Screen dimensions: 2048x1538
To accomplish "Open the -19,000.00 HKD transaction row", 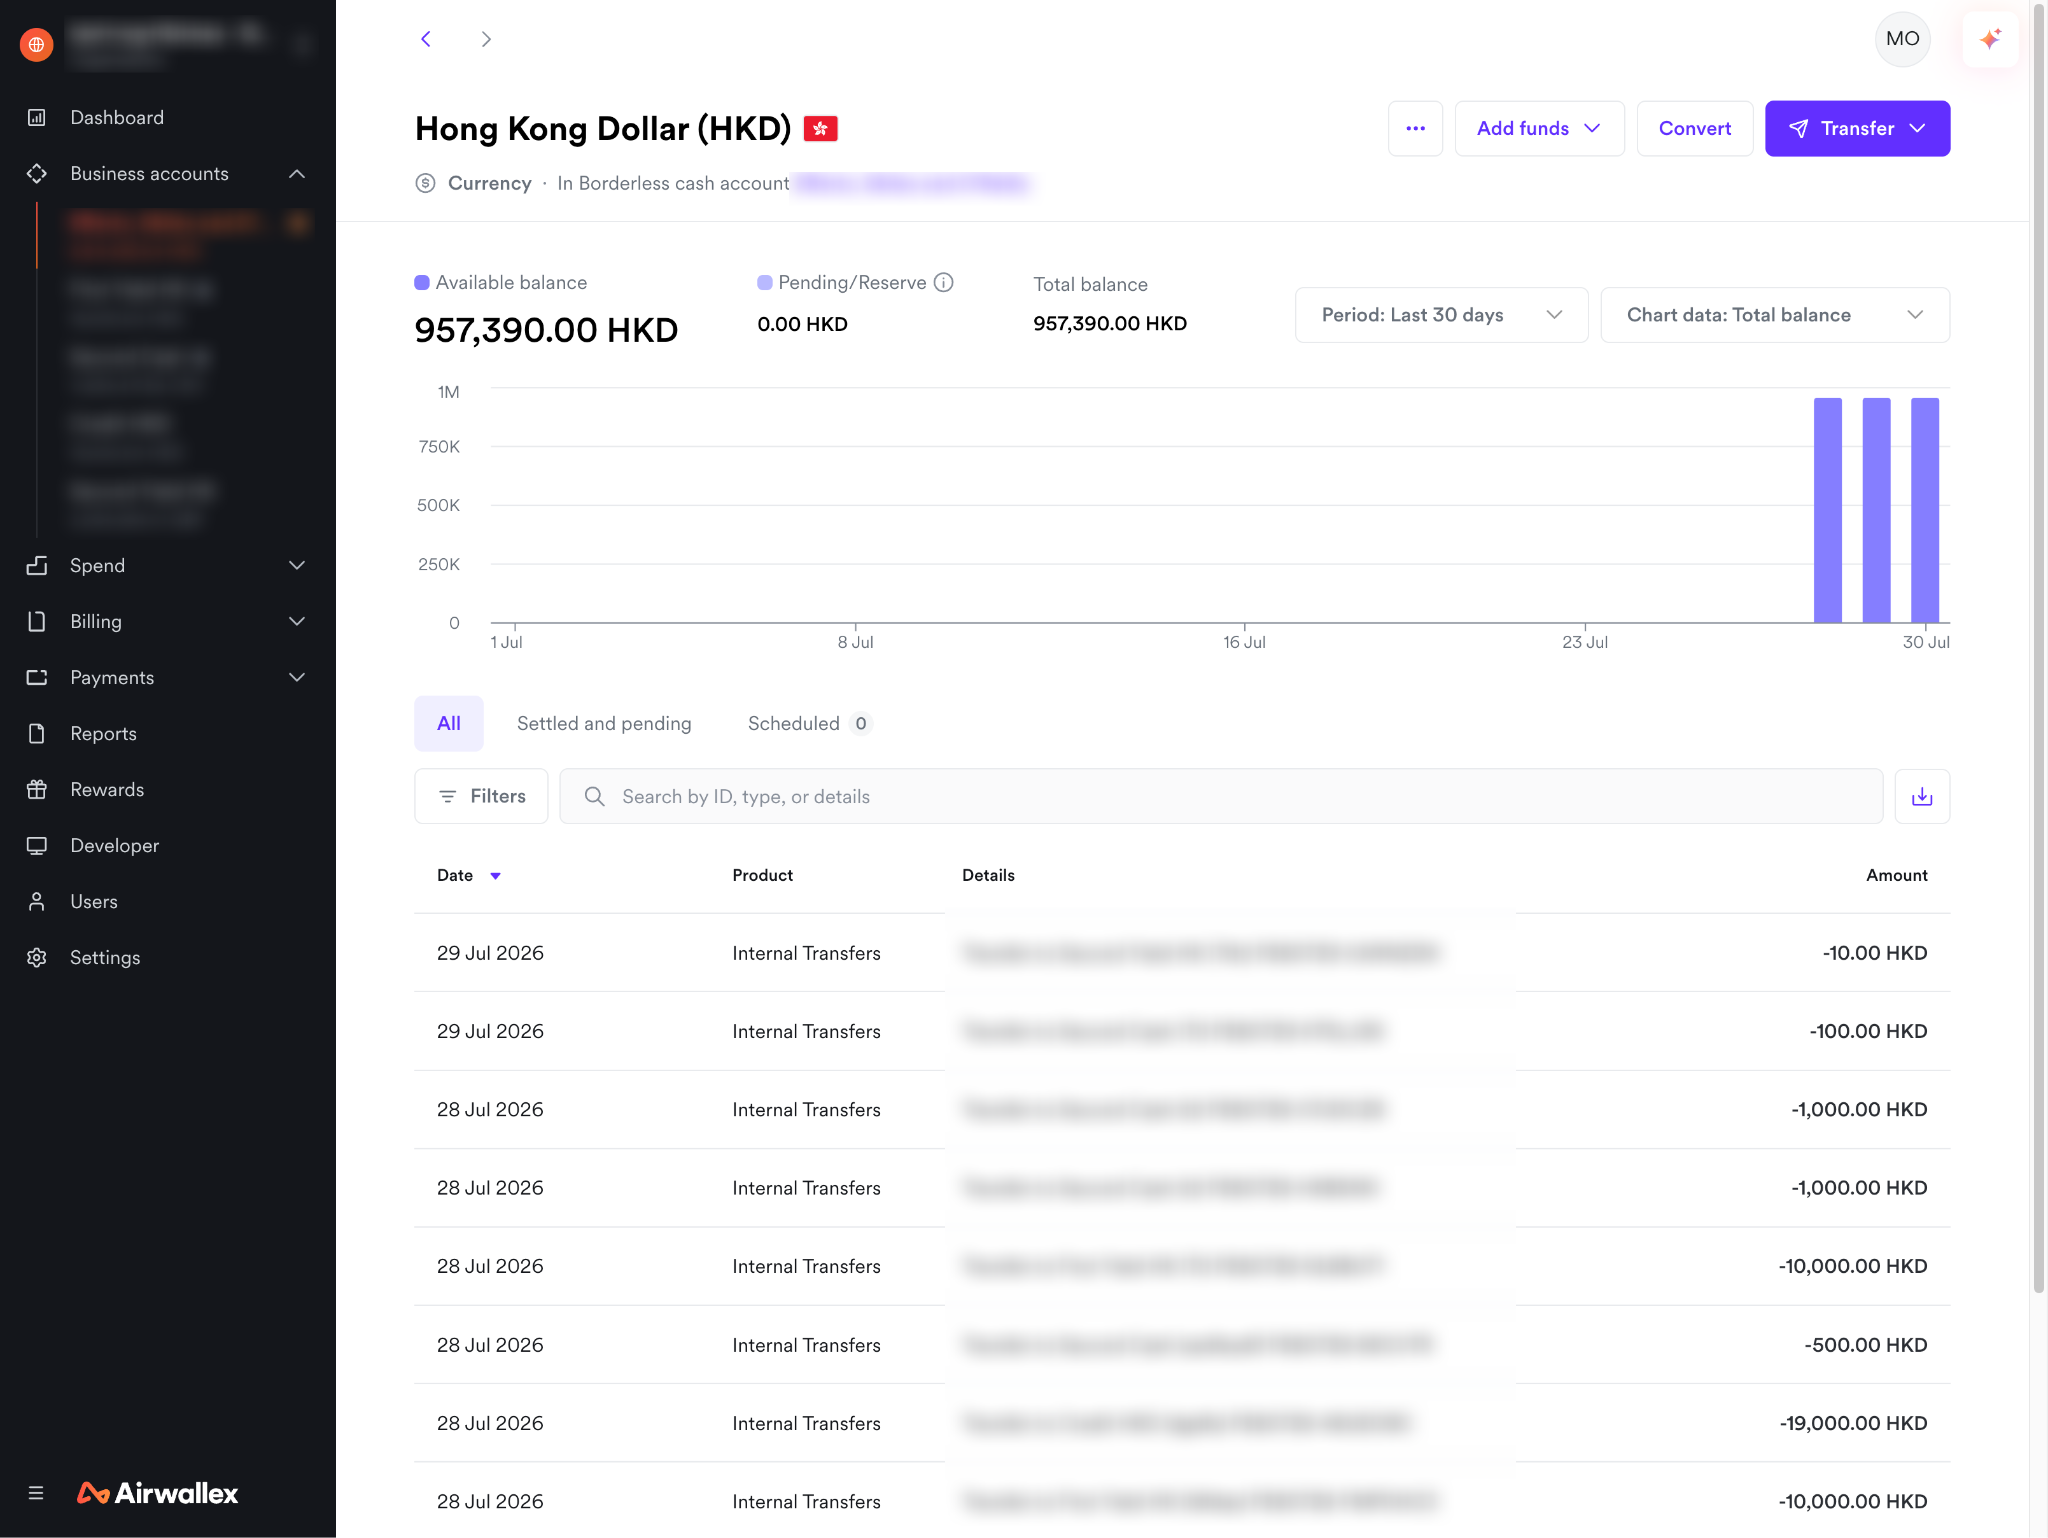I will pos(1182,1423).
